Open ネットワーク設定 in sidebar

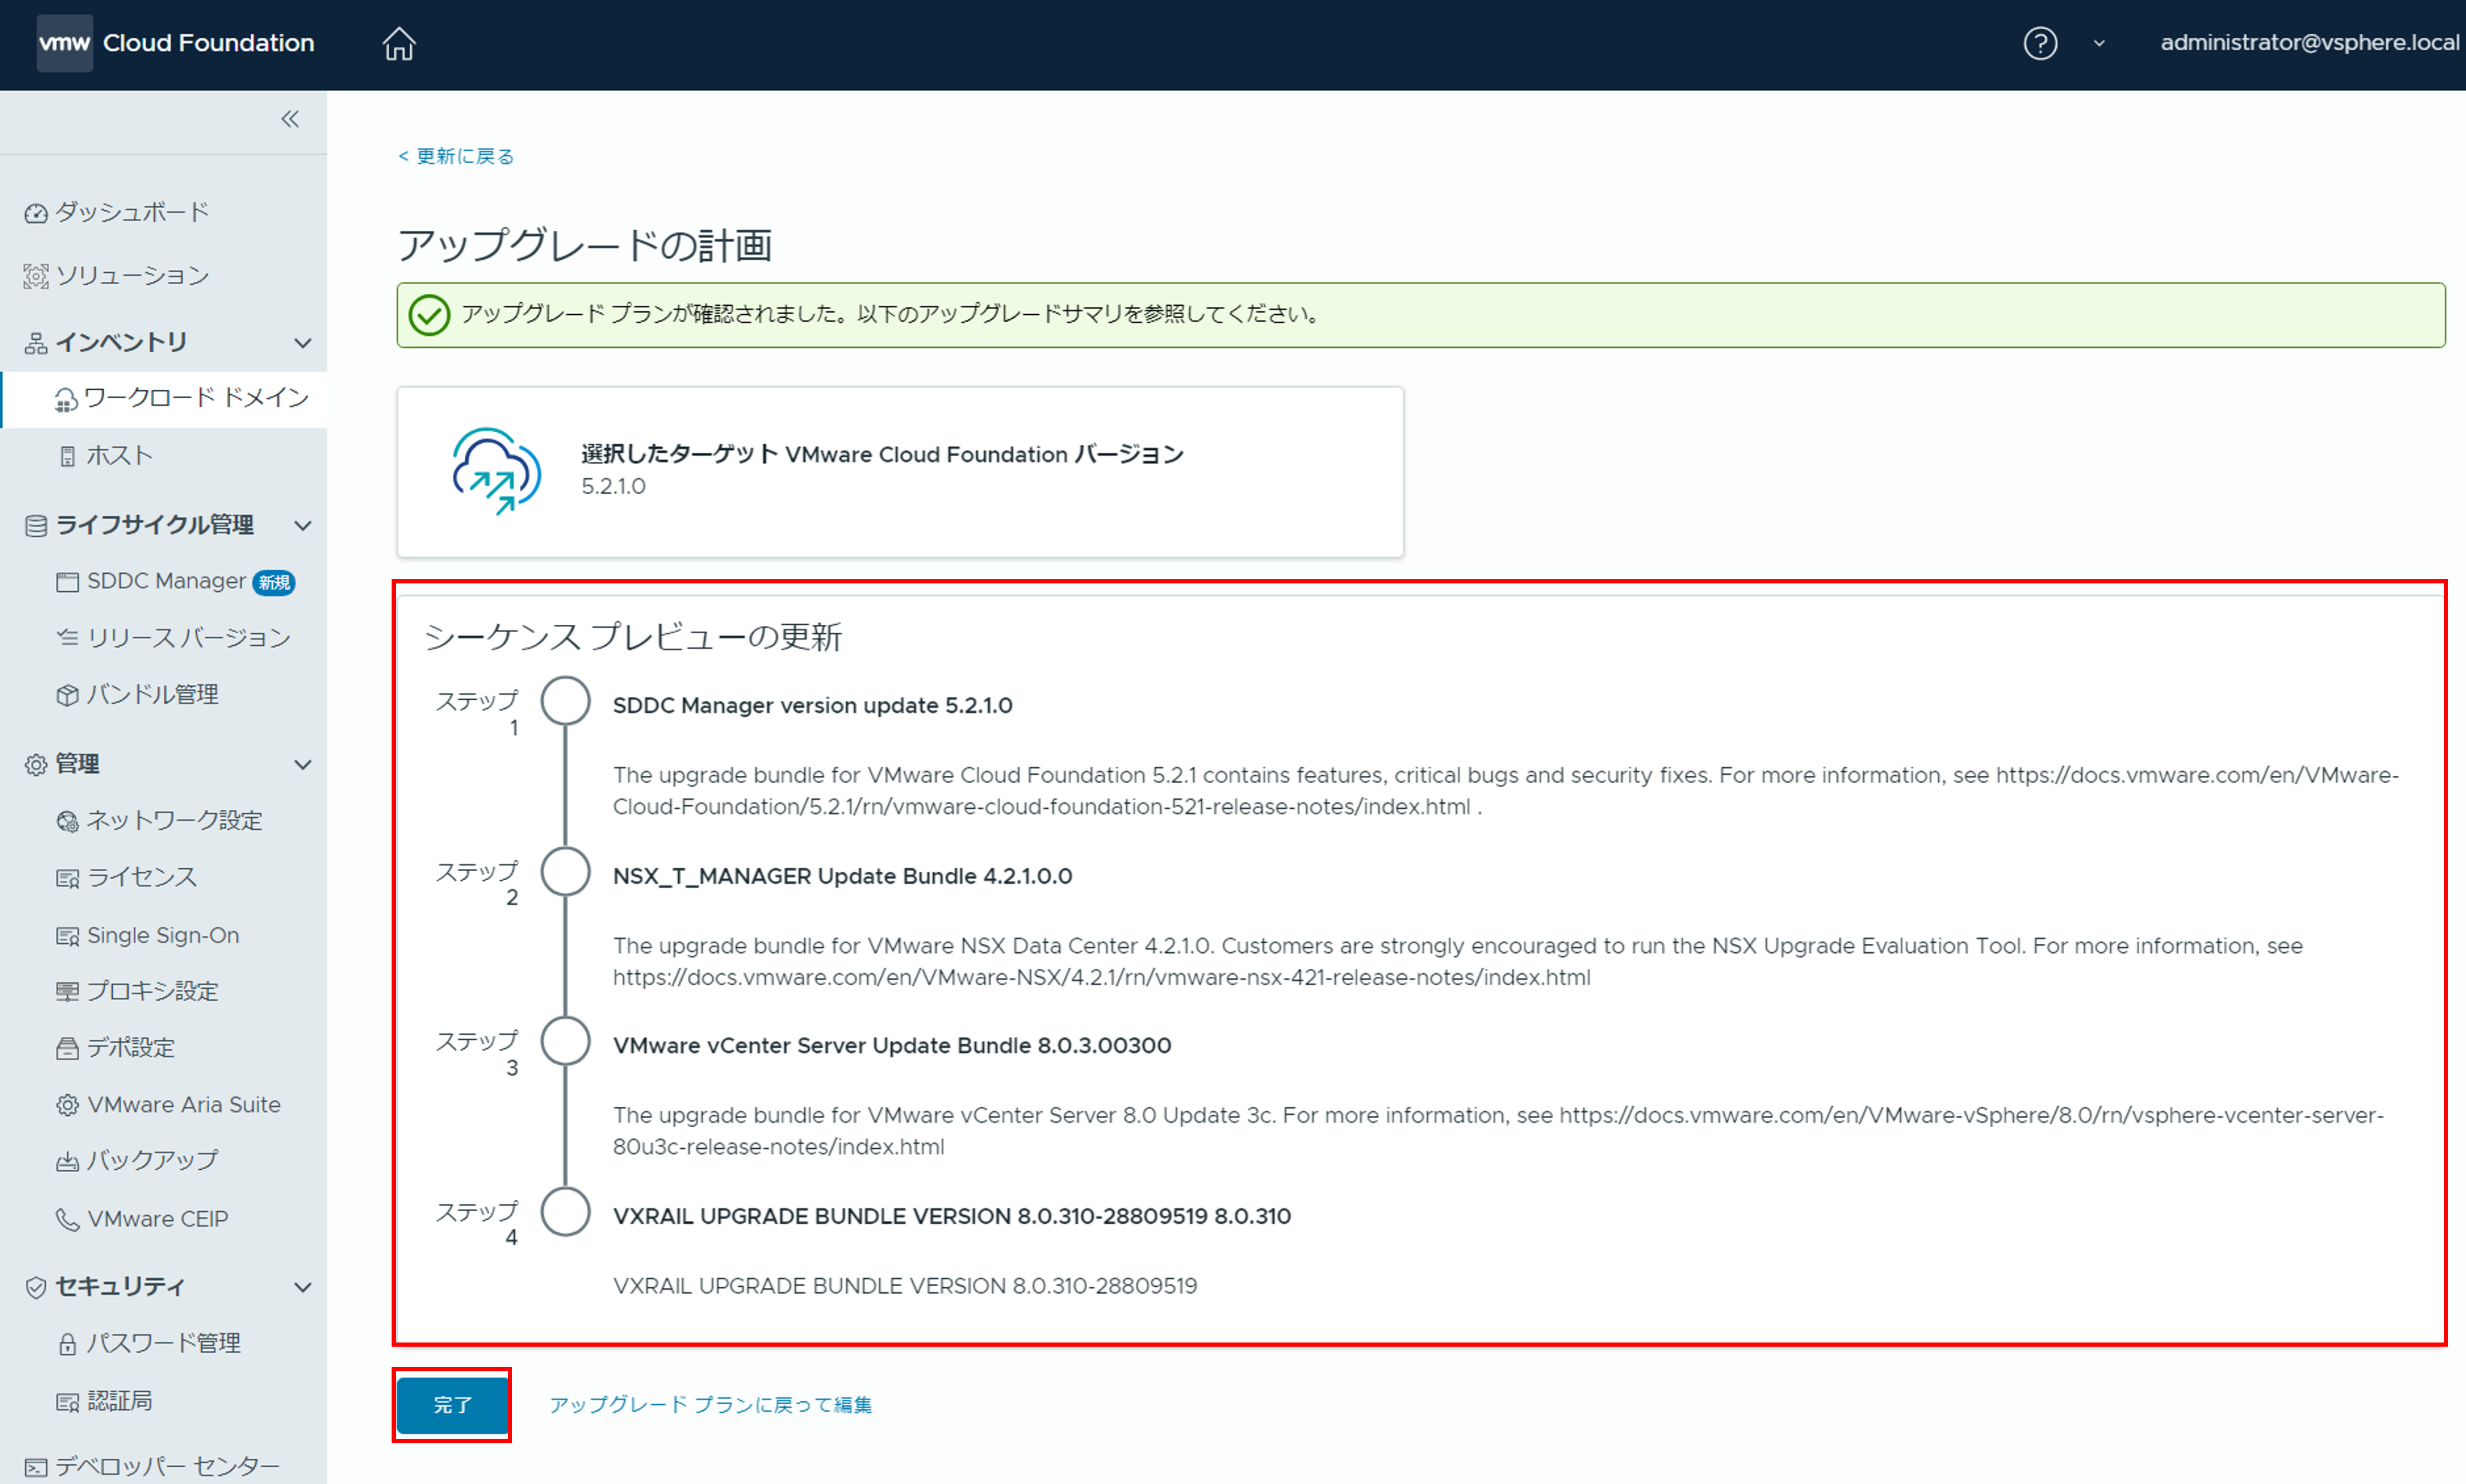coord(174,820)
